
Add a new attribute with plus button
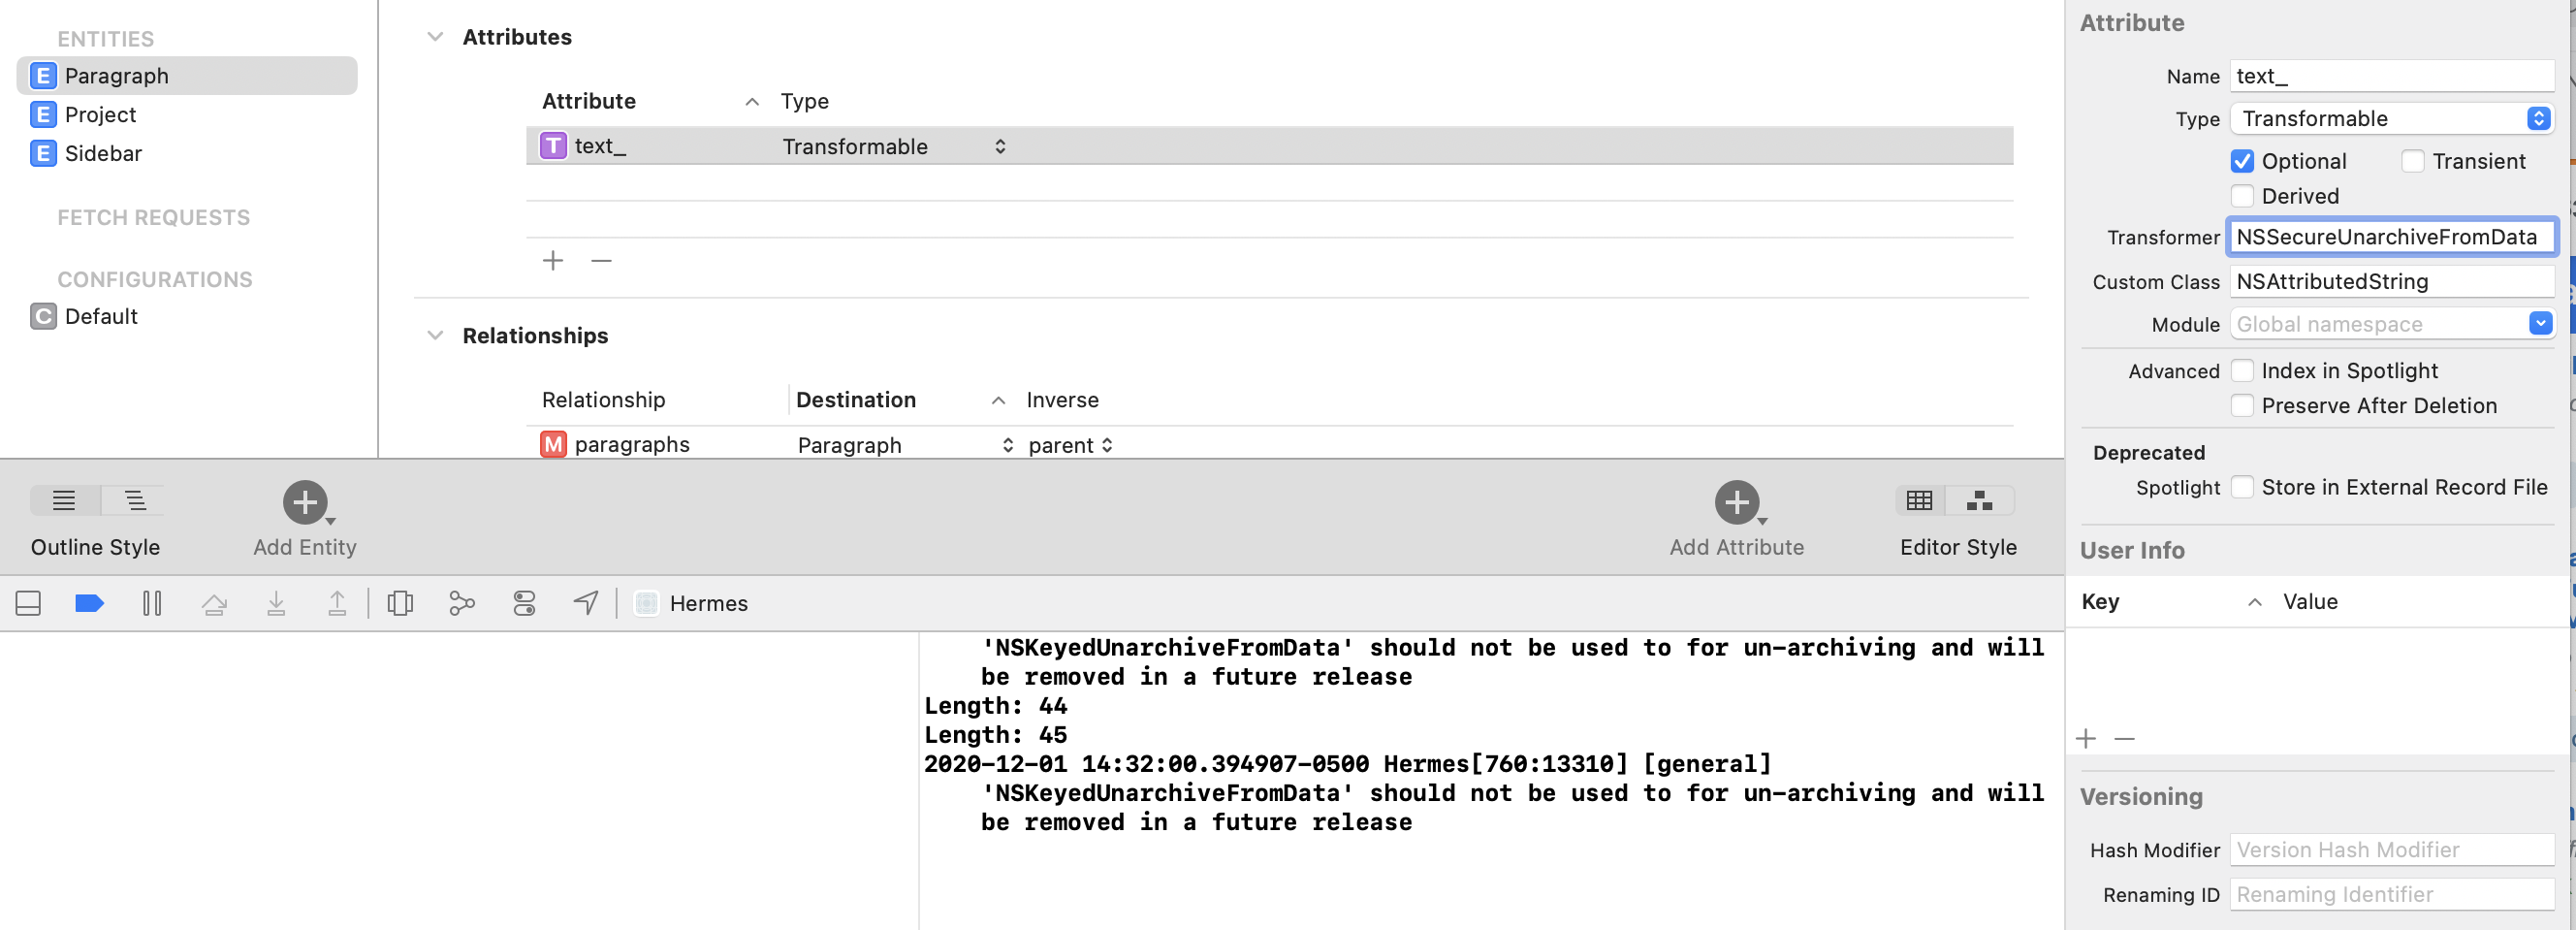(553, 261)
